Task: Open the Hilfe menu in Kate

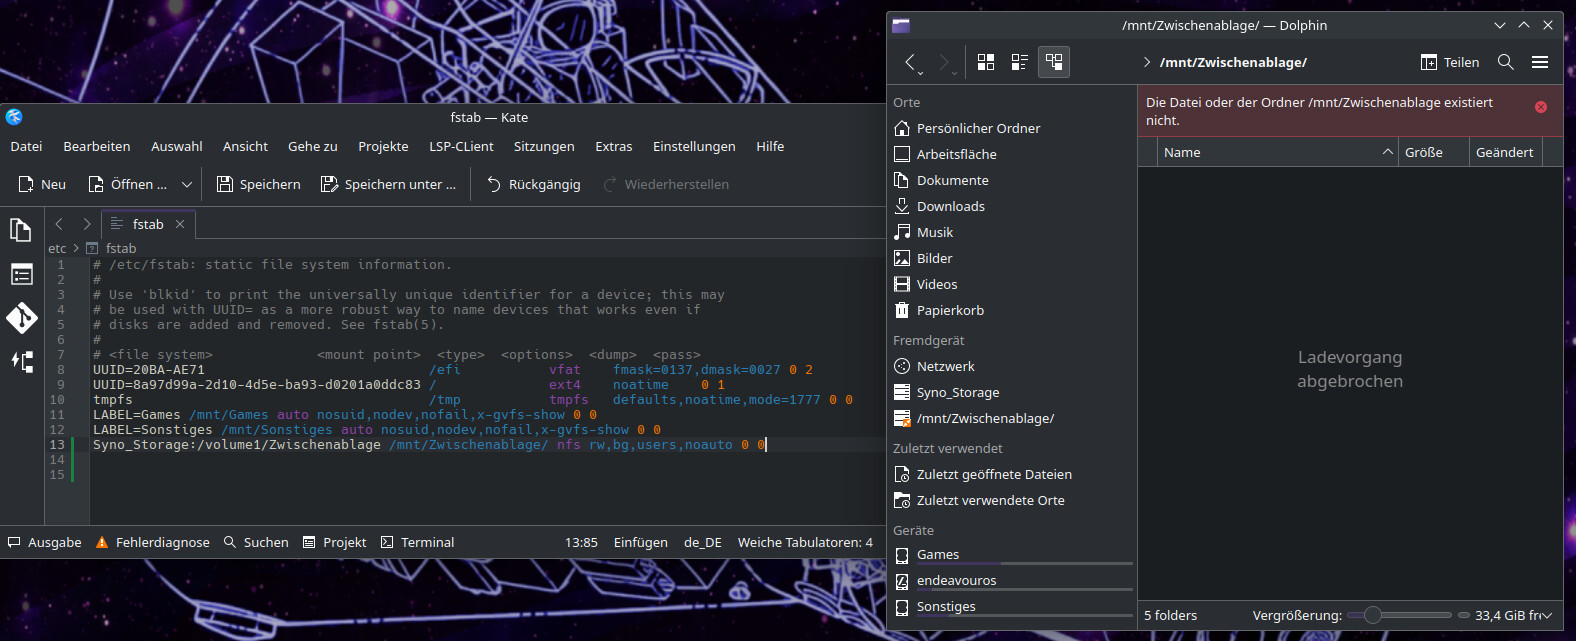Action: pos(770,146)
